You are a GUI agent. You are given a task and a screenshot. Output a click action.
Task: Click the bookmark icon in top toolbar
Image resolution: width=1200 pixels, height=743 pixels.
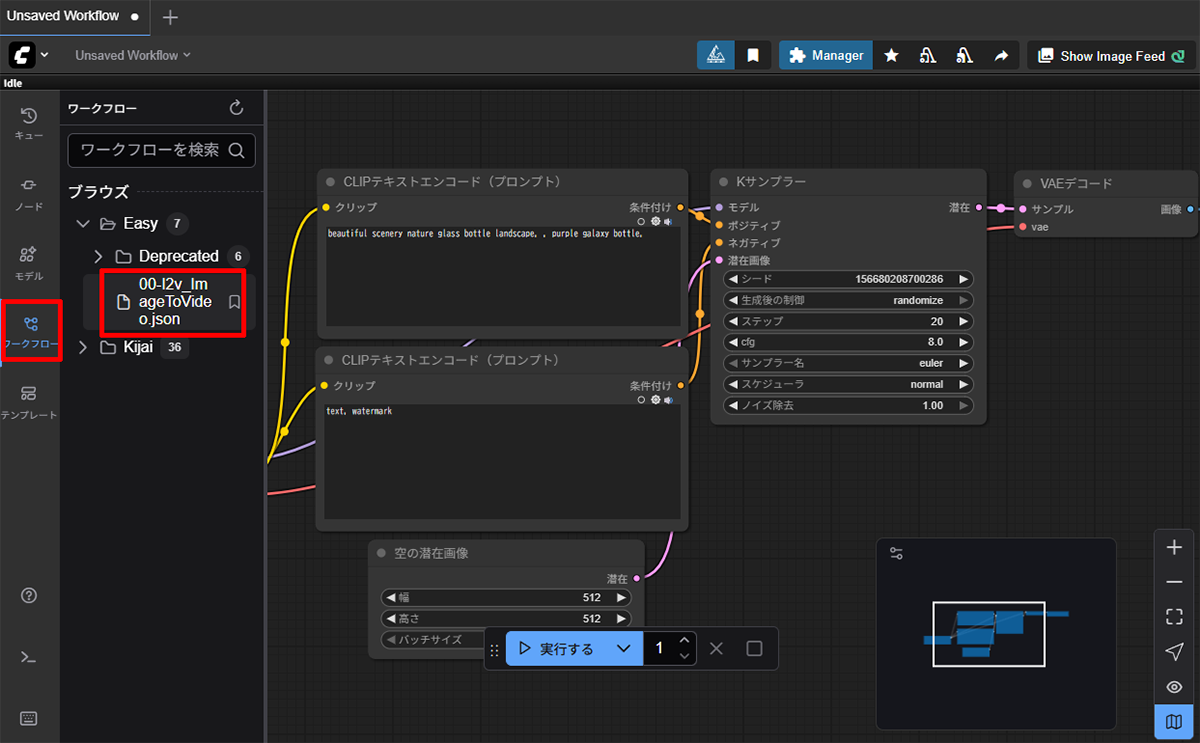[x=753, y=56]
